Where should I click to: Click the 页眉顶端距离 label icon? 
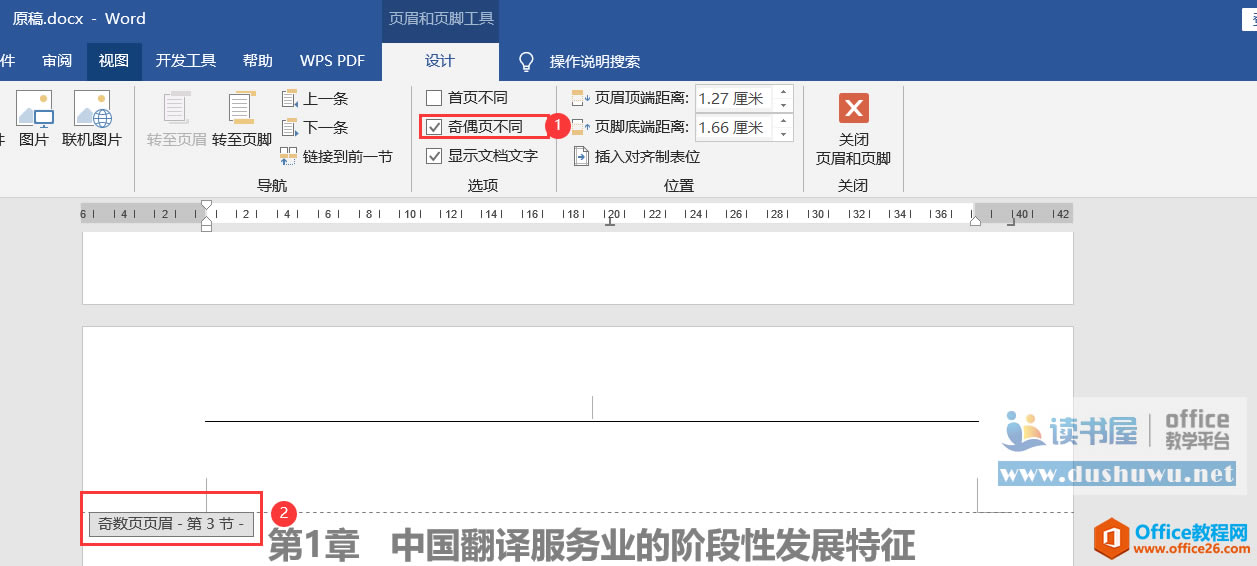pyautogui.click(x=580, y=98)
